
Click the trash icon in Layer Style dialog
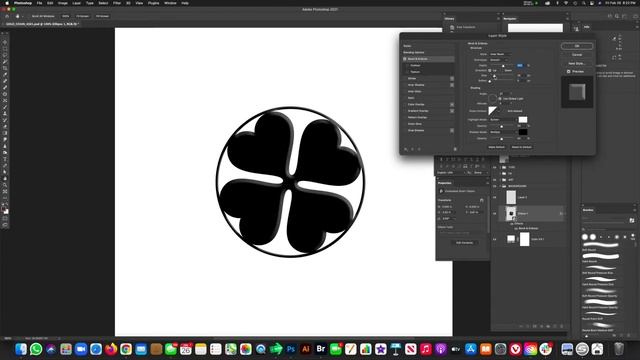coord(455,149)
